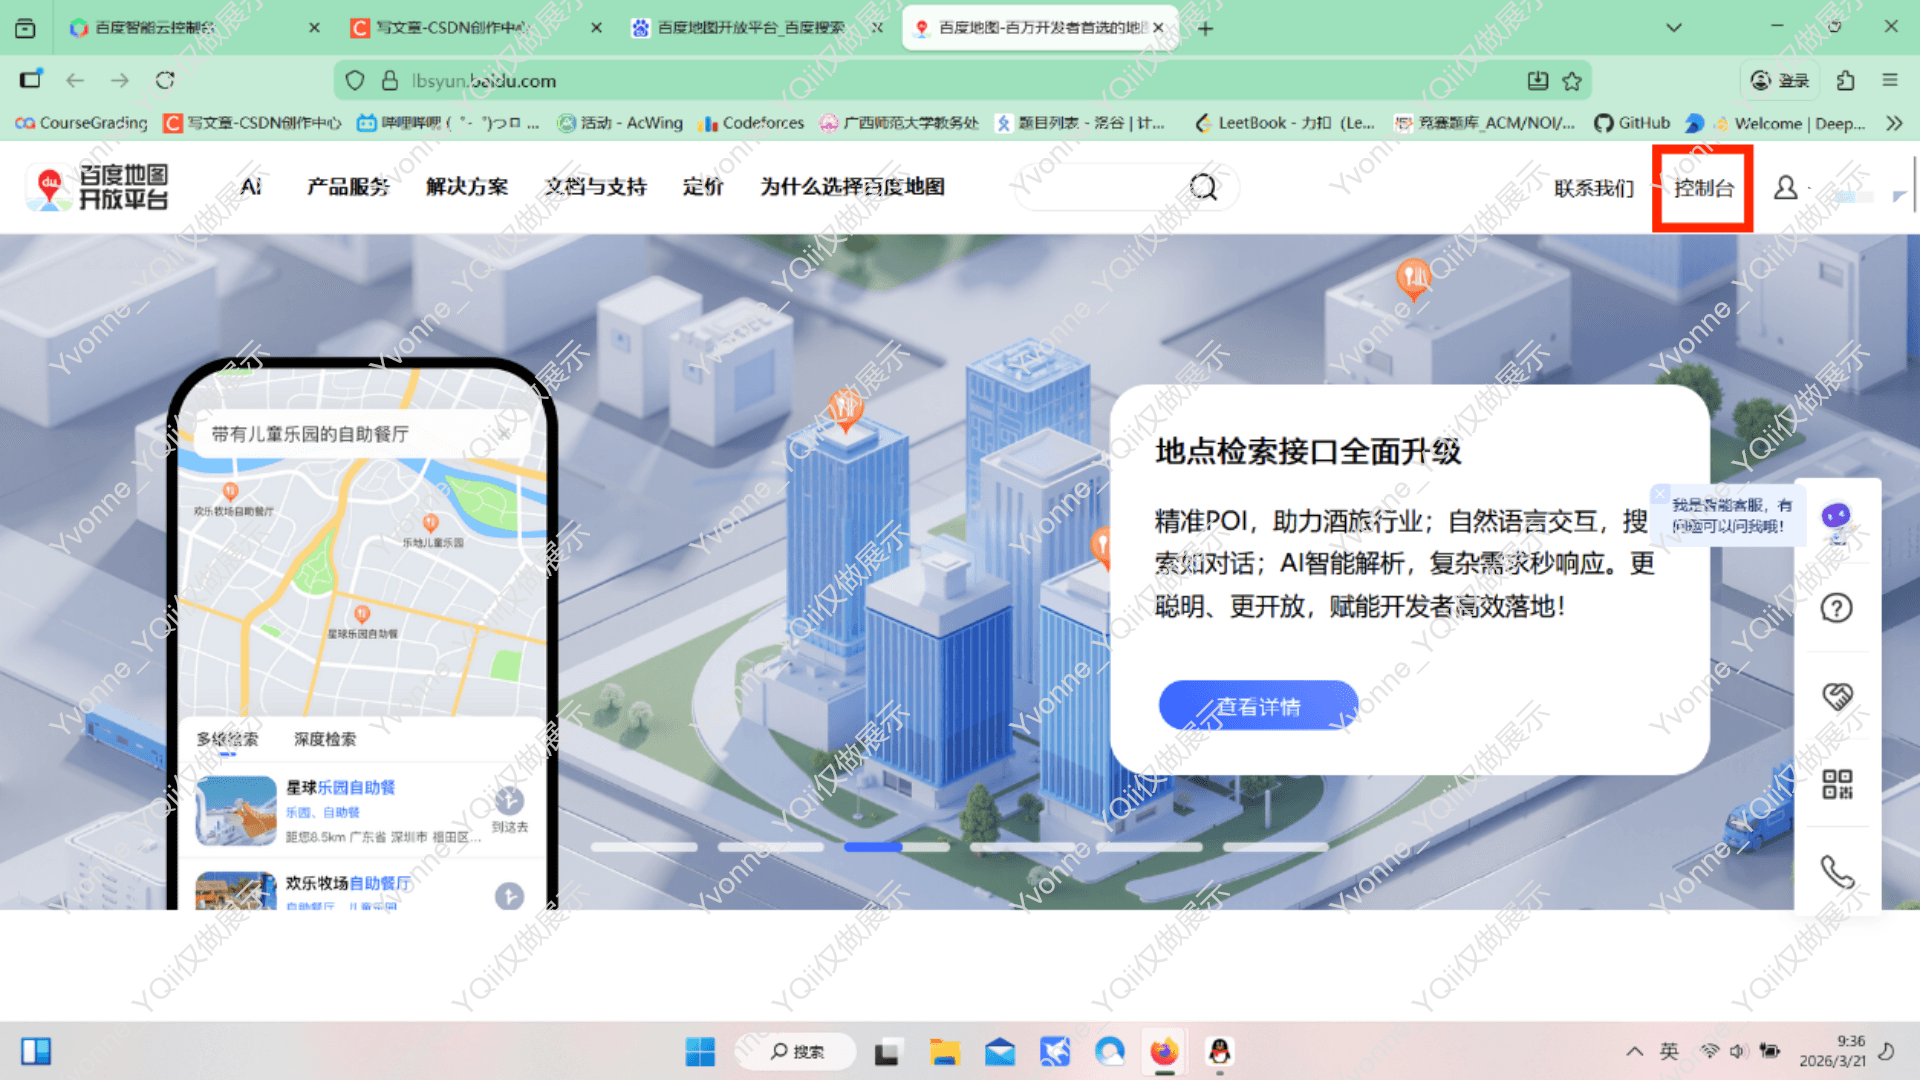The height and width of the screenshot is (1080, 1920).
Task: Bookmark this page with the star icon
Action: click(x=1572, y=81)
